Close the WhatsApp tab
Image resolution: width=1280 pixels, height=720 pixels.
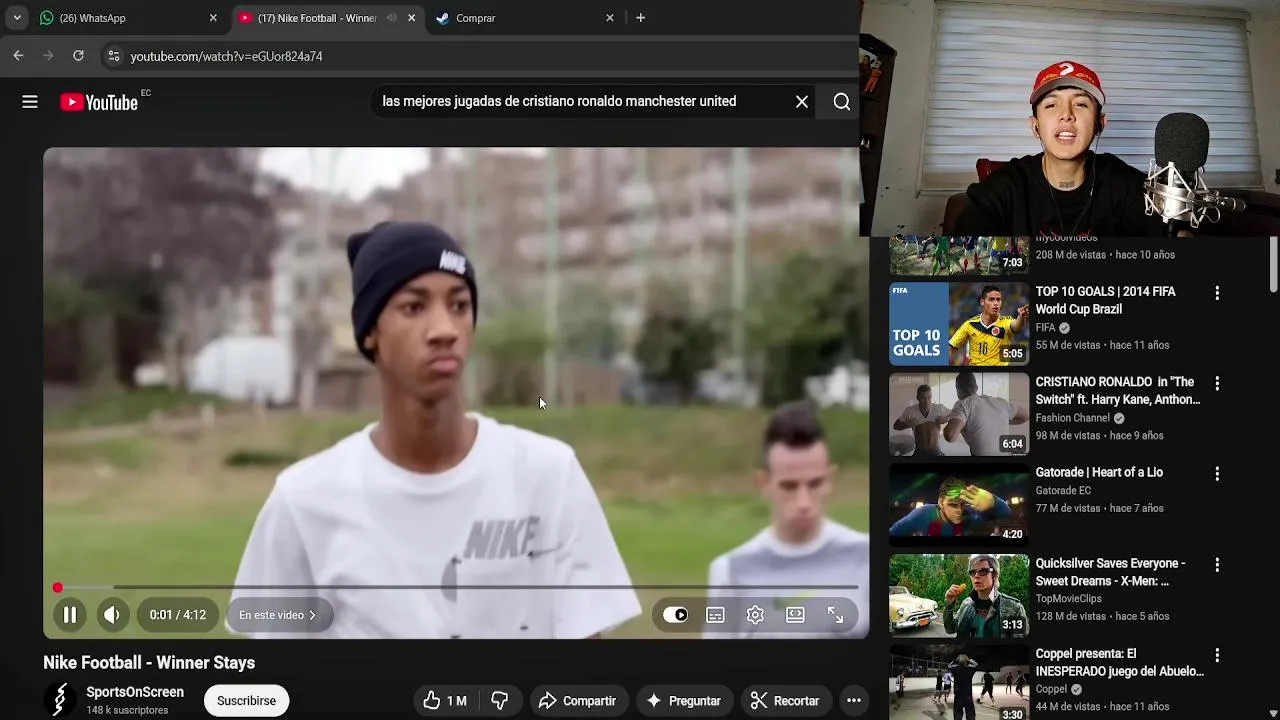pos(213,18)
